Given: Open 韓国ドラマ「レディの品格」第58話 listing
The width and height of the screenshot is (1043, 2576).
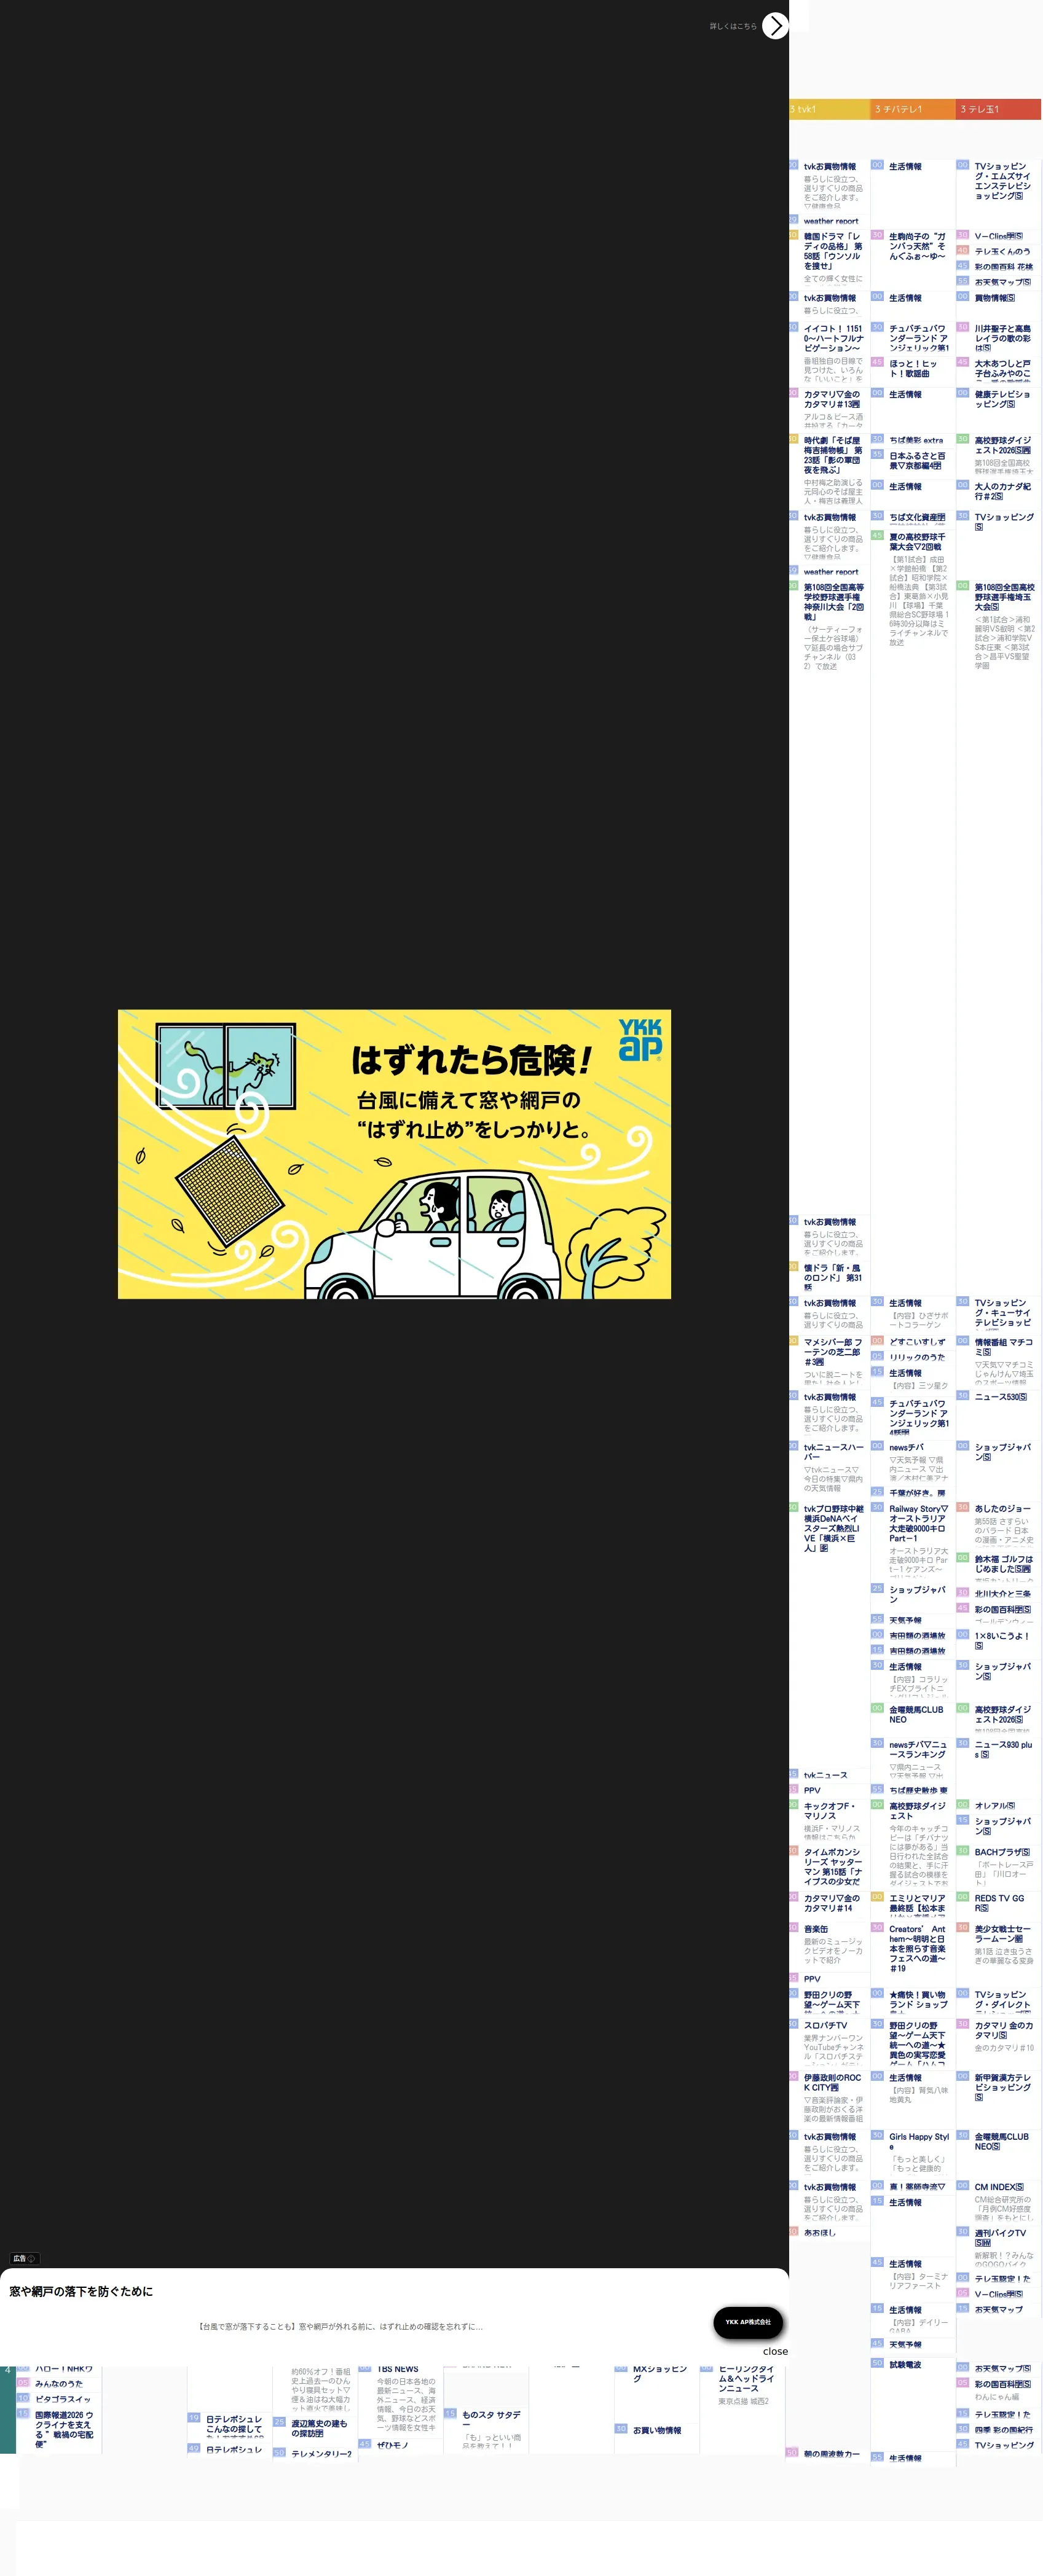Looking at the screenshot, I should [x=833, y=251].
